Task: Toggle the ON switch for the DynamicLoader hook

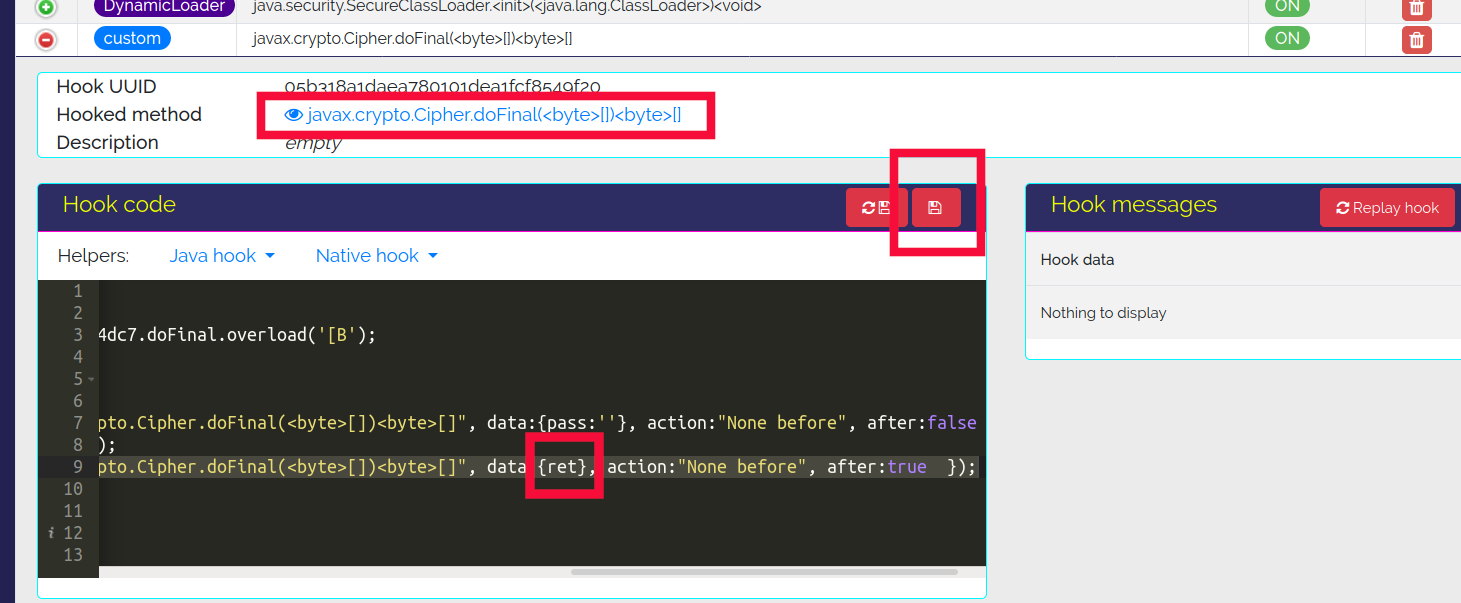Action: click(1287, 7)
